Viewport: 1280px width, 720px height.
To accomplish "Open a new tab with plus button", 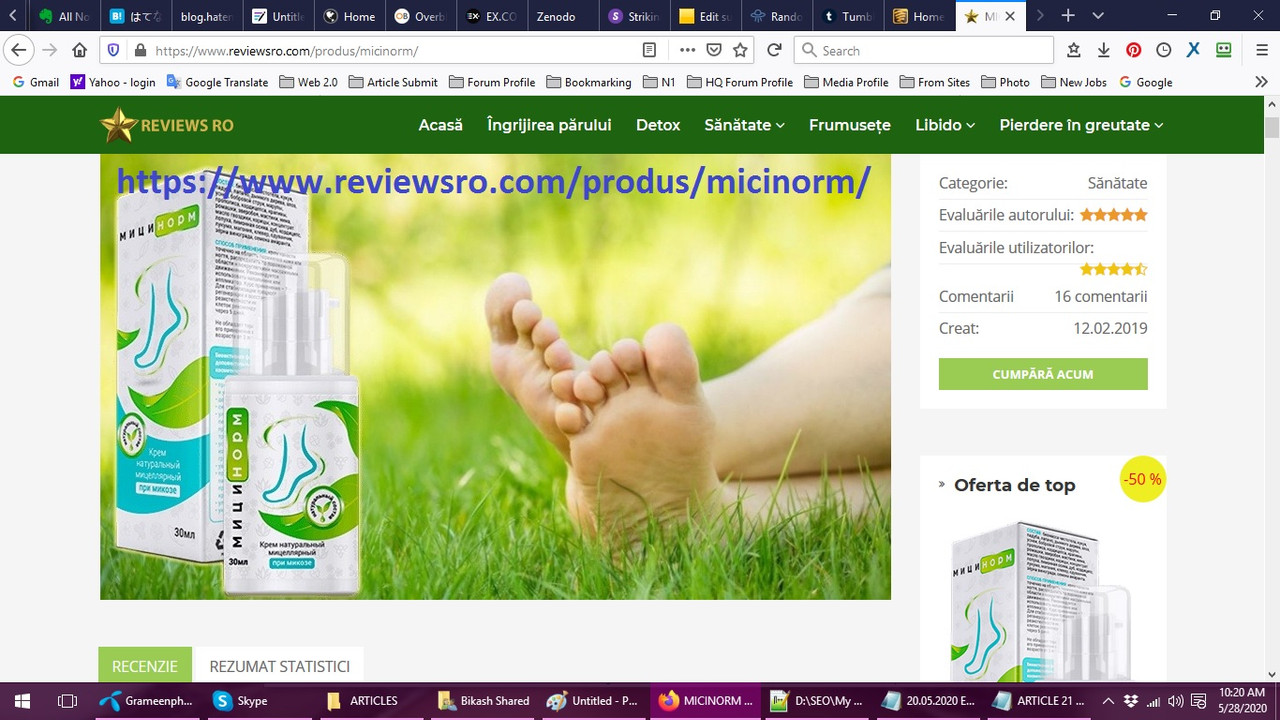I will click(x=1068, y=16).
